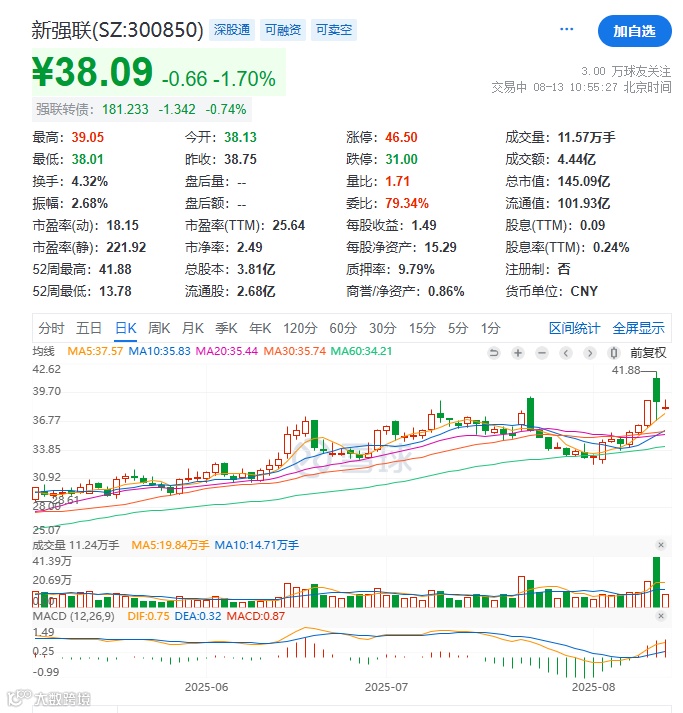Open 全屏显示 fullscreen chart
This screenshot has height=713, width=683.
tap(638, 328)
